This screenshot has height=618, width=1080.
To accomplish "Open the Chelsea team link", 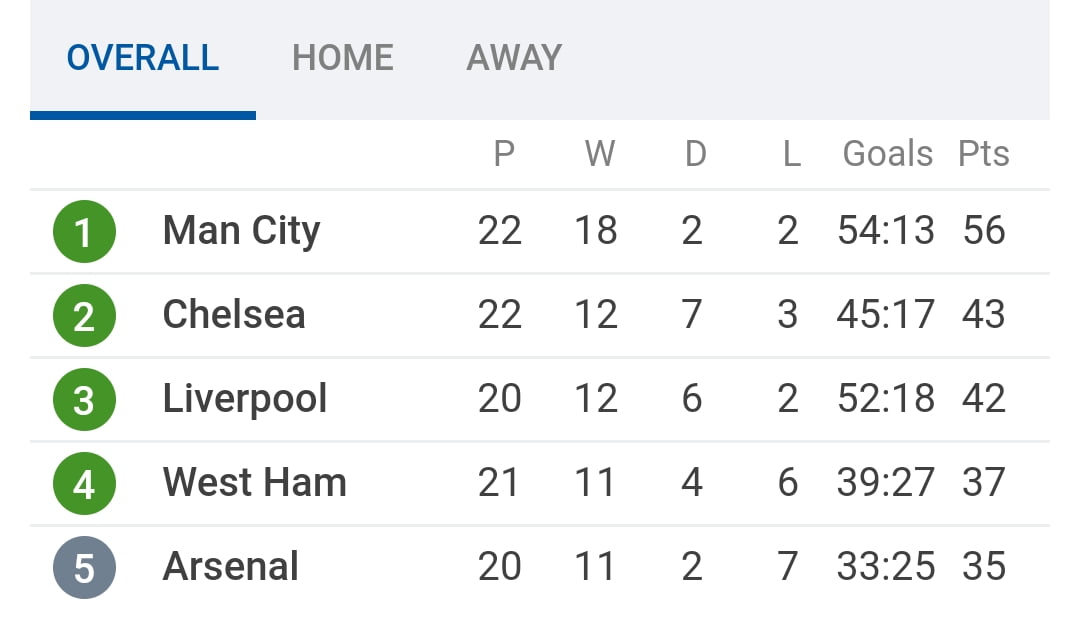I will tap(234, 315).
